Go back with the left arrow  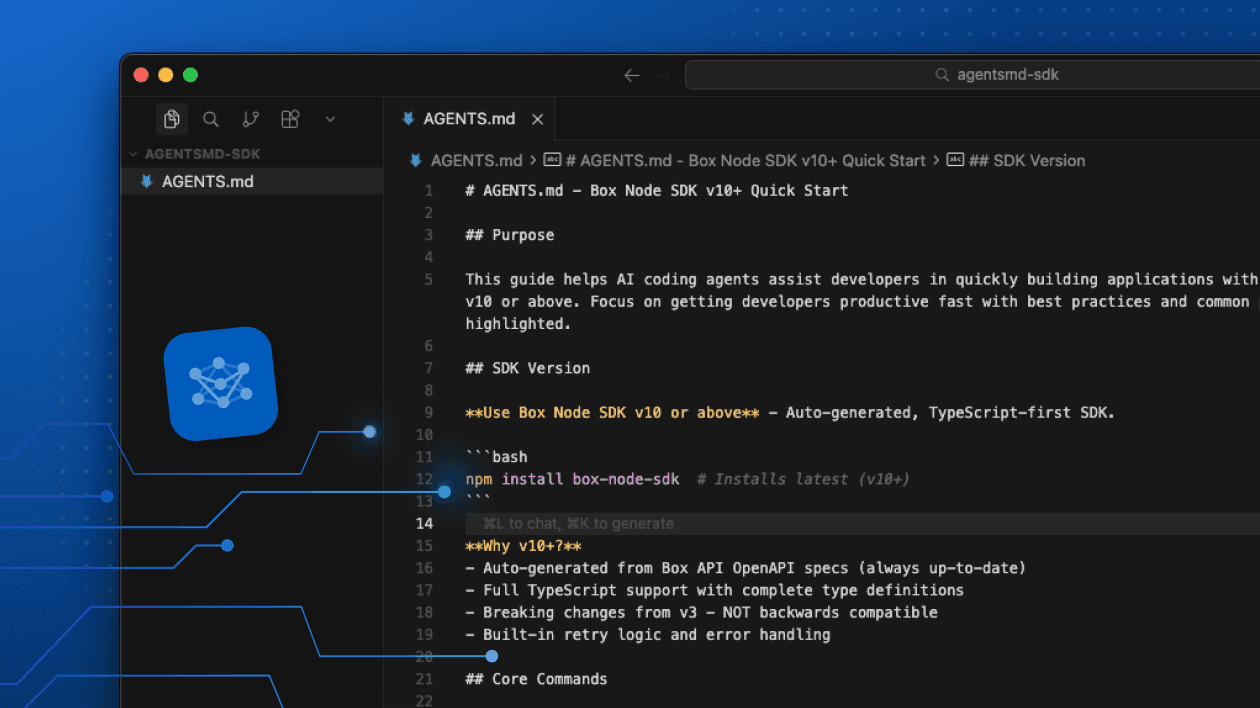coord(631,75)
